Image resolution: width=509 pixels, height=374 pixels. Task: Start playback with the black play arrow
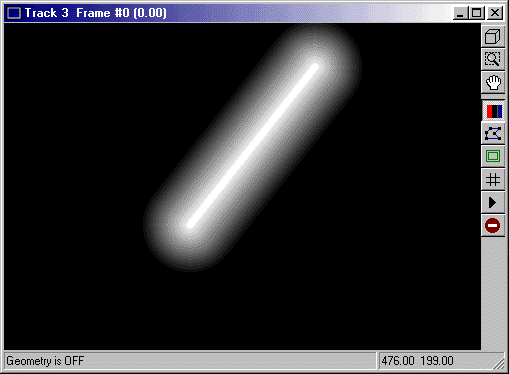[x=493, y=202]
